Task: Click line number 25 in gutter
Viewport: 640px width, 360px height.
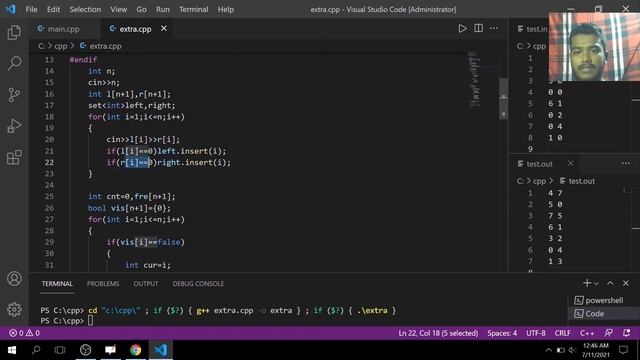Action: 49,196
